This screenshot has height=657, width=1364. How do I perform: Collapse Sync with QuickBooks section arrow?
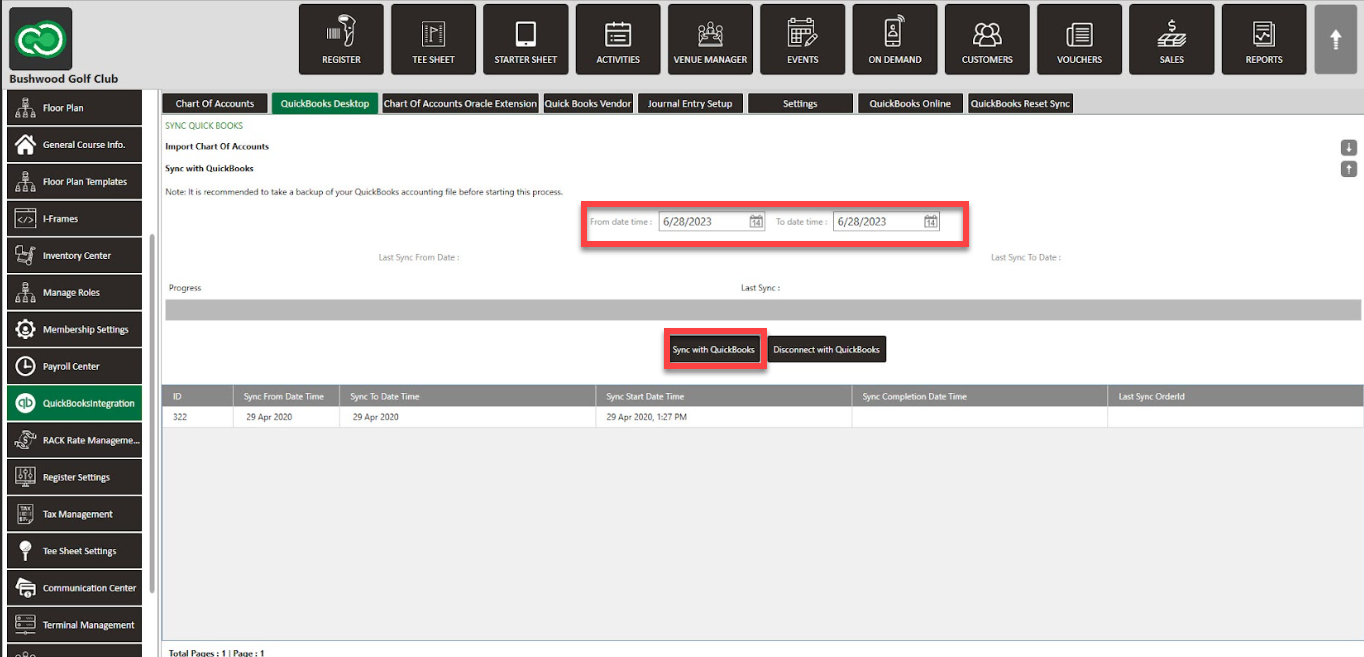click(x=1348, y=169)
